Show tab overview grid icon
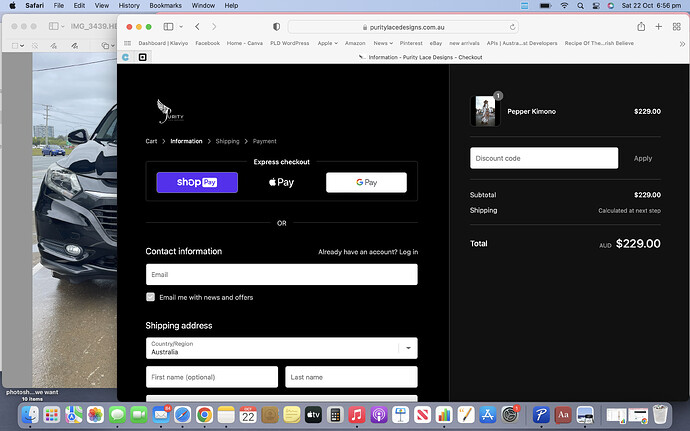690x431 pixels. (x=677, y=27)
